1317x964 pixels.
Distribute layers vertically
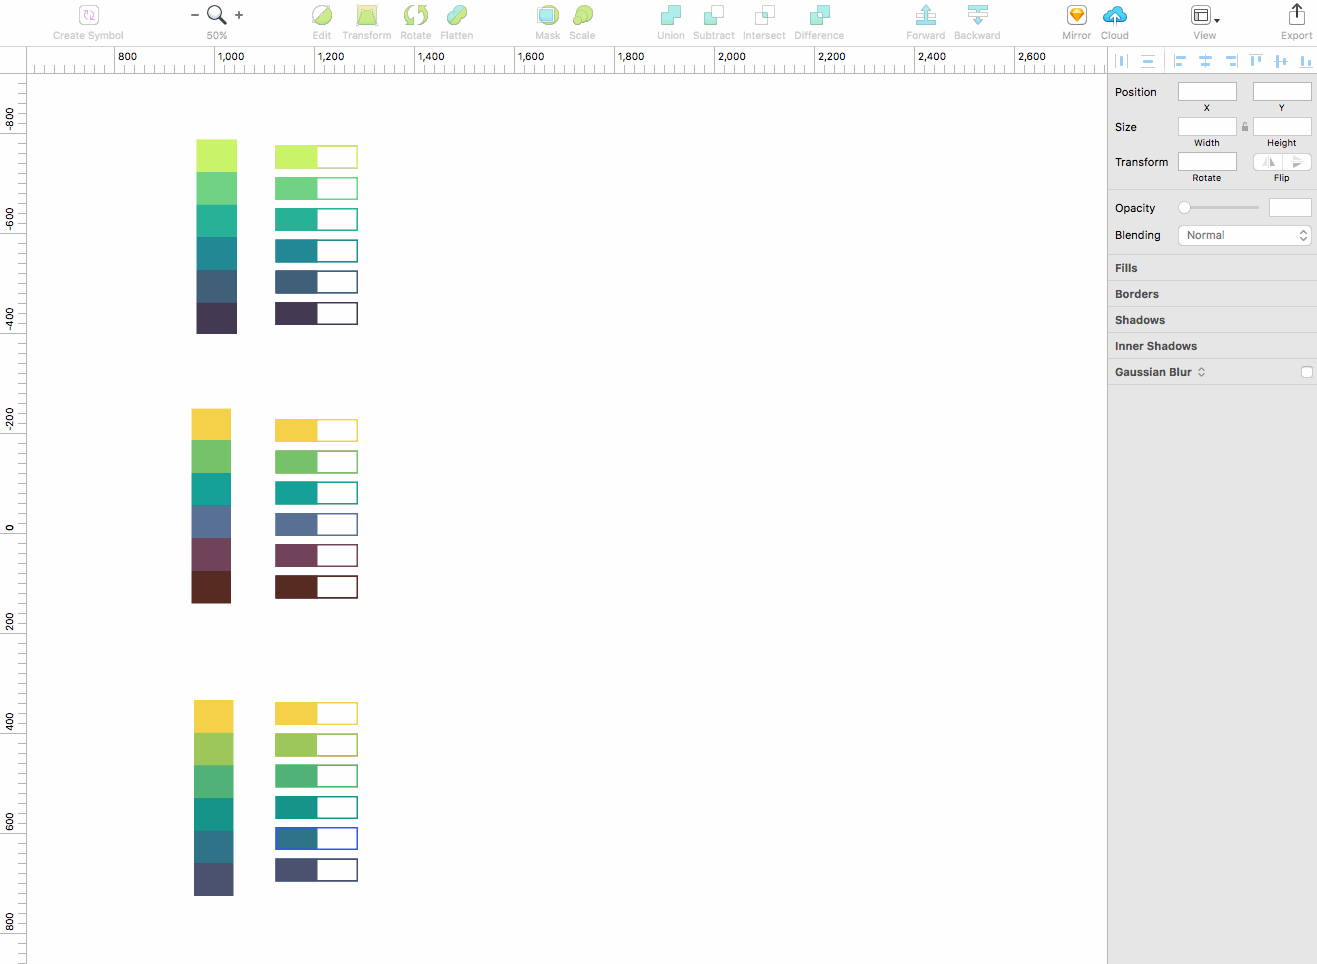point(1148,61)
